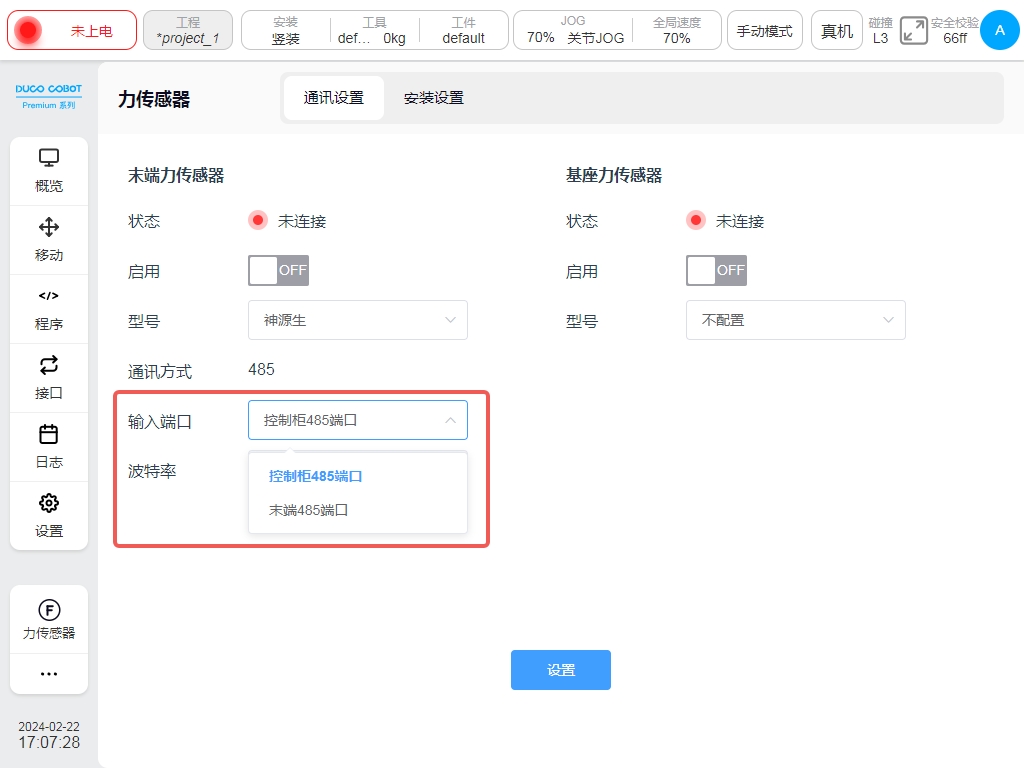Toggle the 基座力传感器 启用 switch

[x=716, y=270]
